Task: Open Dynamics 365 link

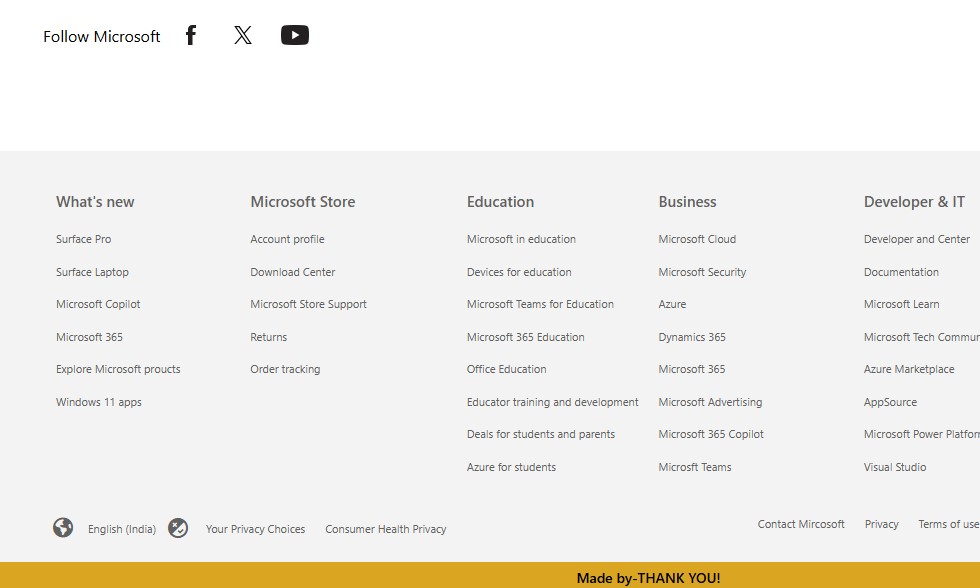Action: (x=692, y=337)
